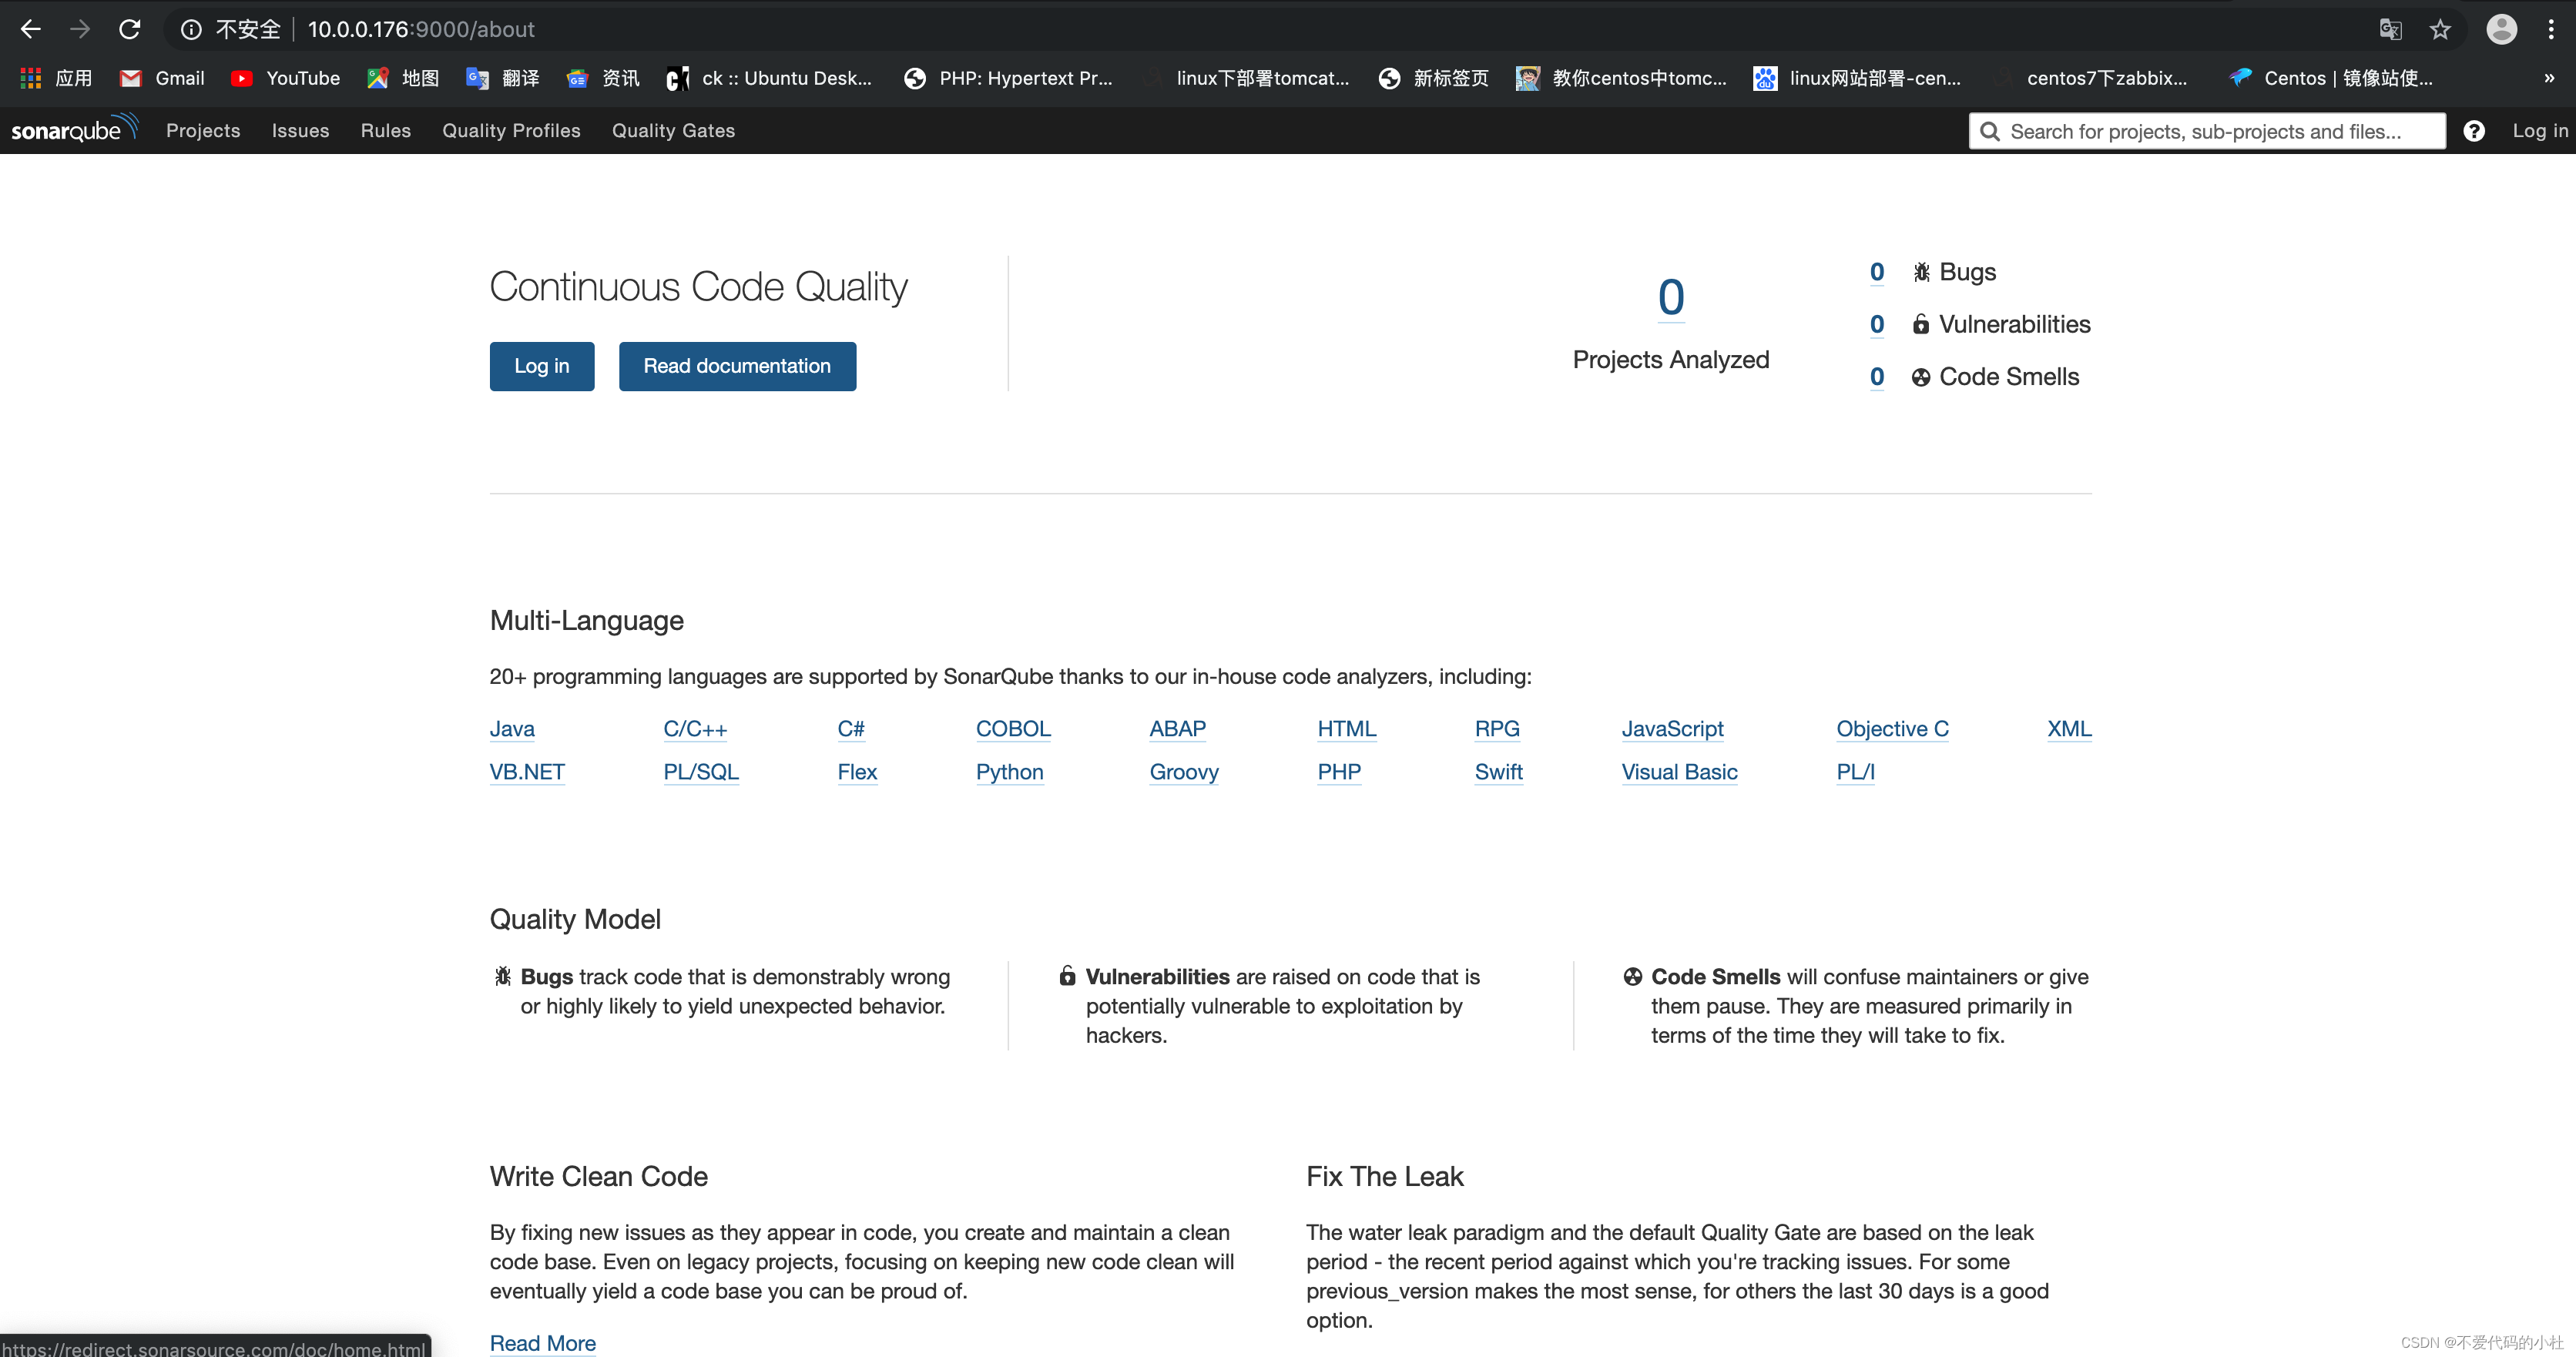Click the SonarQube logo
The image size is (2576, 1357).
pos(74,129)
